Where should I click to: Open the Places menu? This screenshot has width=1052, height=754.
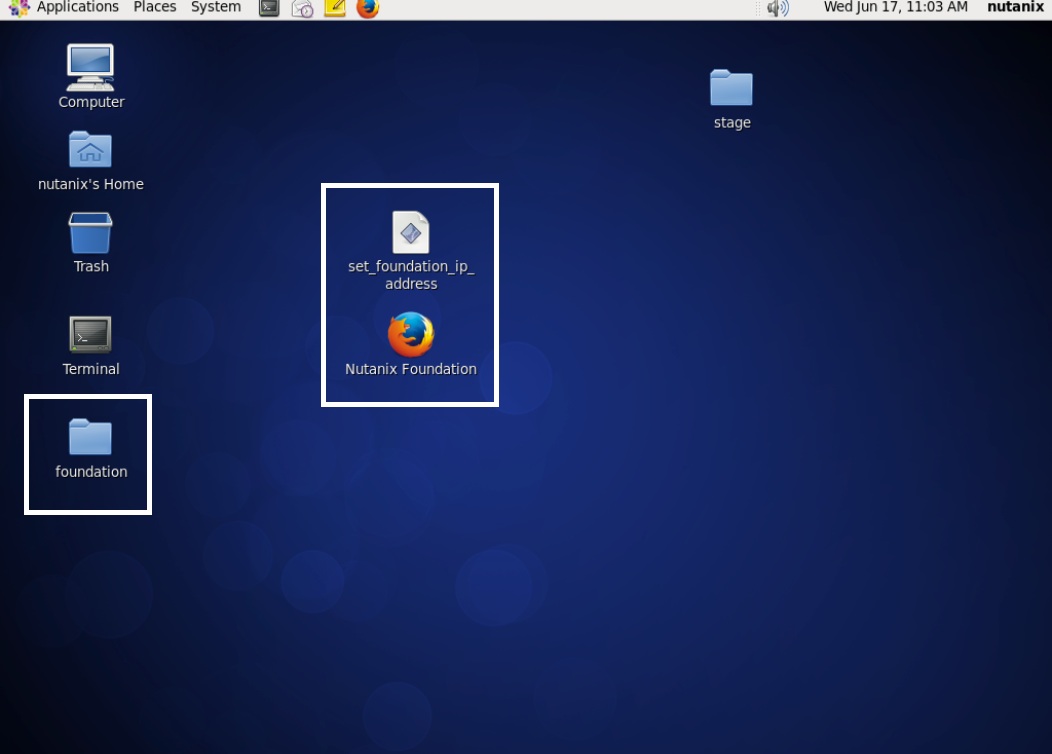coord(155,7)
